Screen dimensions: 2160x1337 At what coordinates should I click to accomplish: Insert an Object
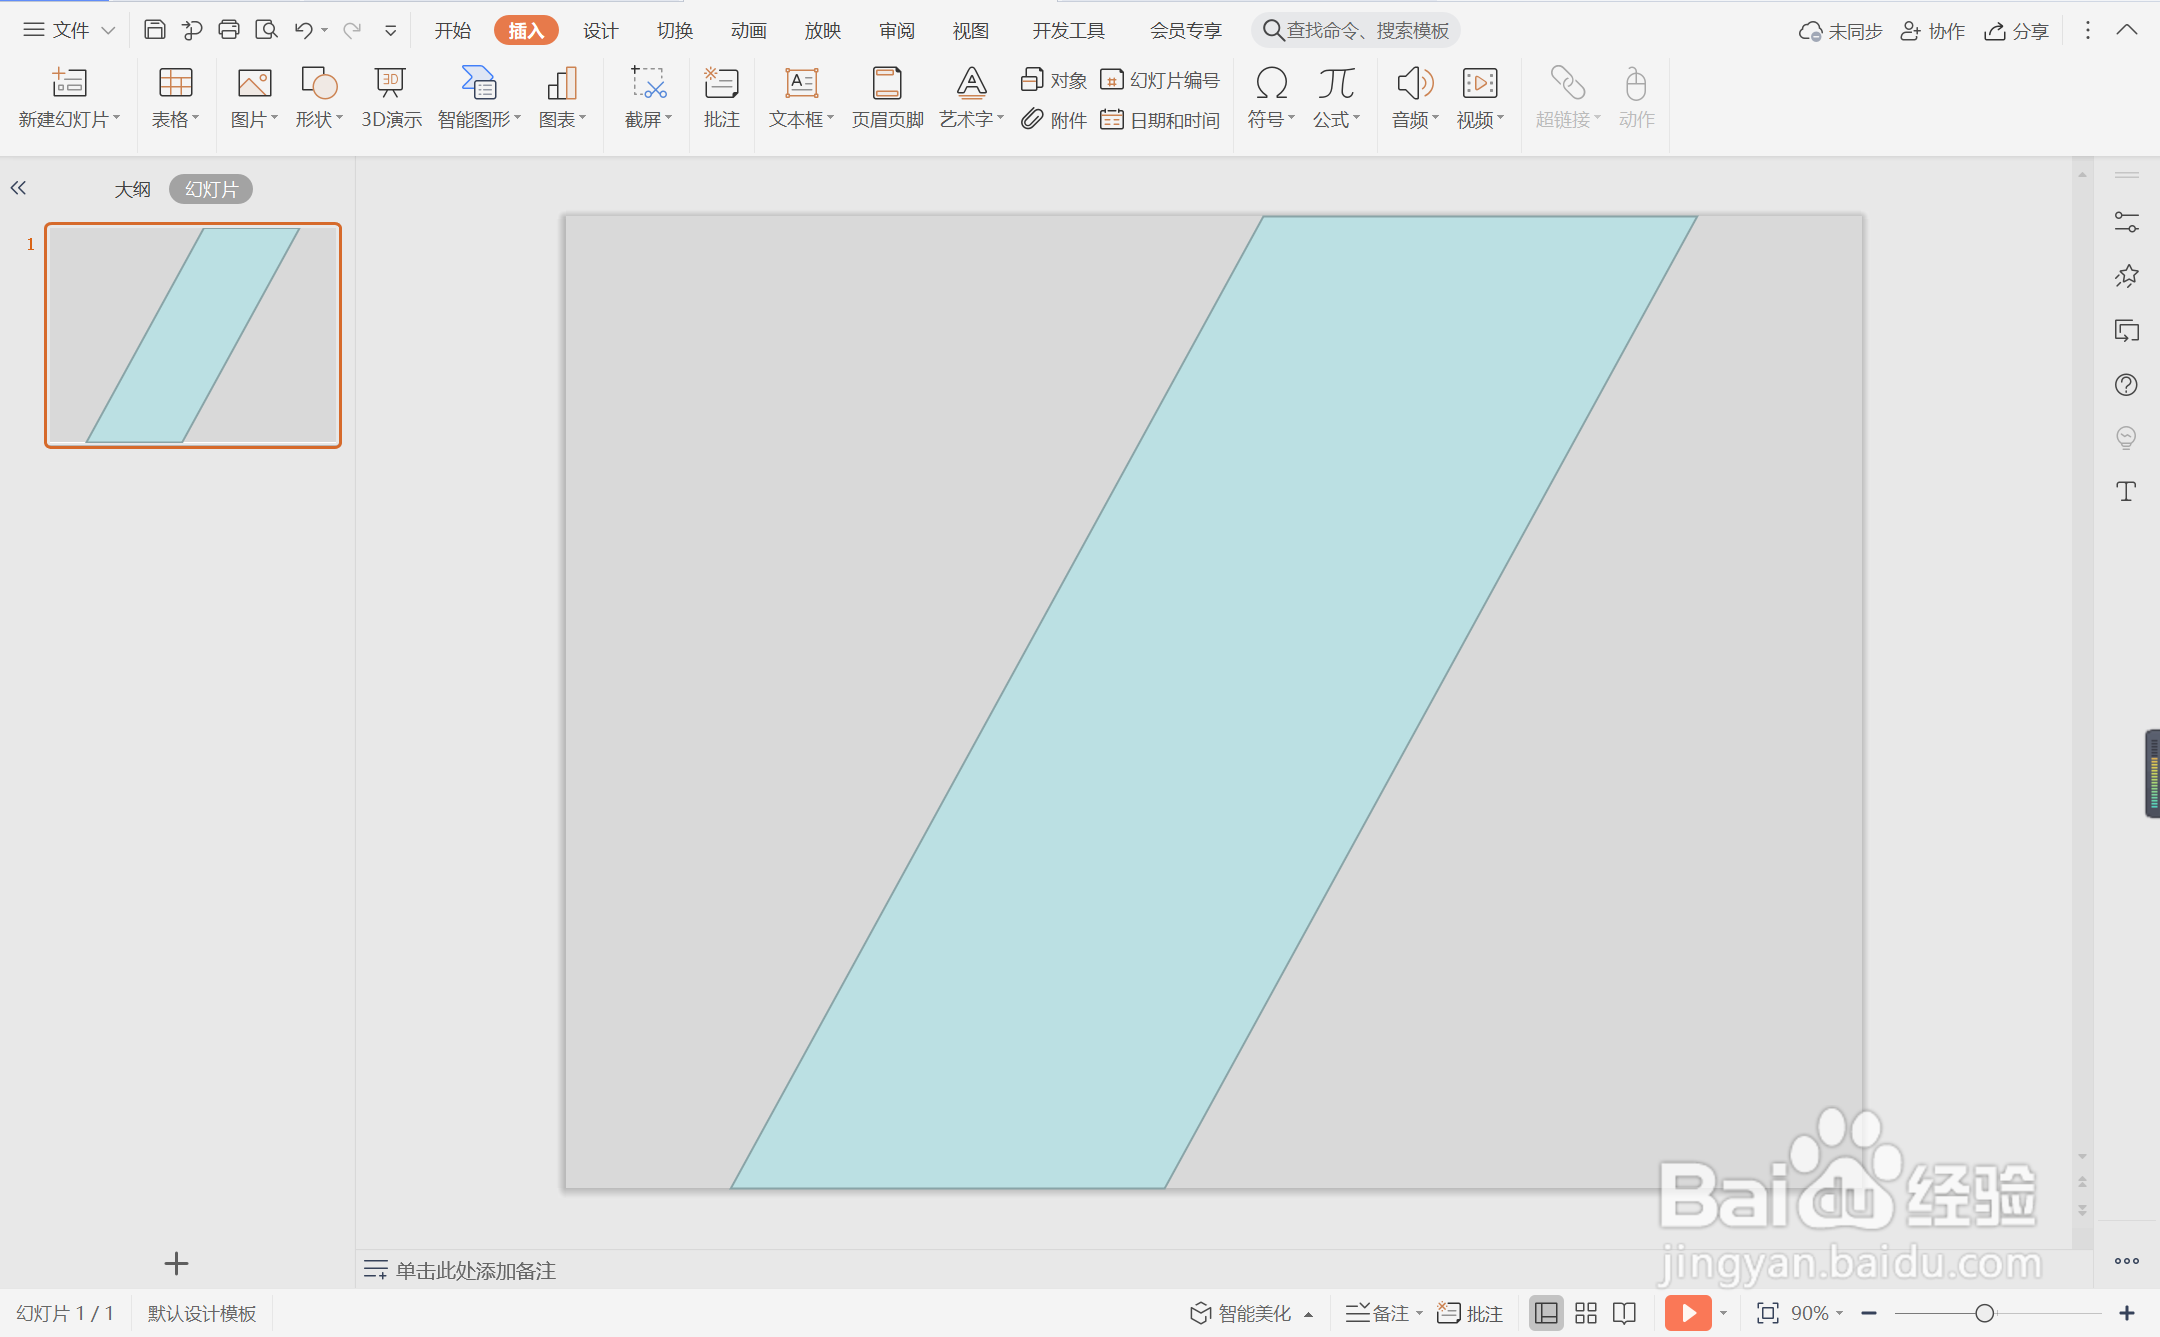(1054, 80)
